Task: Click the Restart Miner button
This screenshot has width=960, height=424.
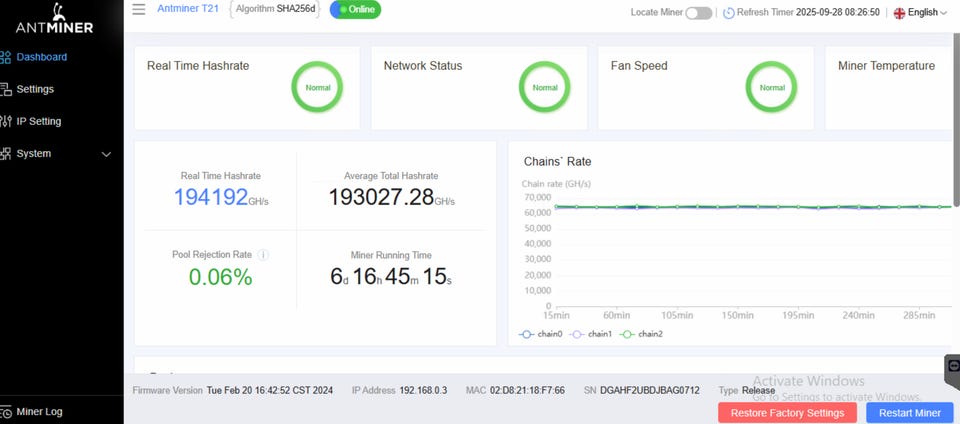Action: [910, 413]
